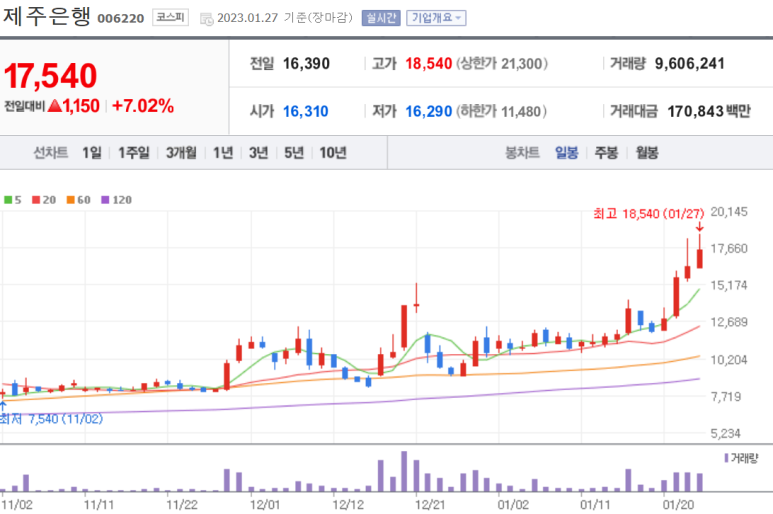Screen dimensions: 773x514
Task: Click the 거래량 volume legend marker
Action: click(726, 458)
